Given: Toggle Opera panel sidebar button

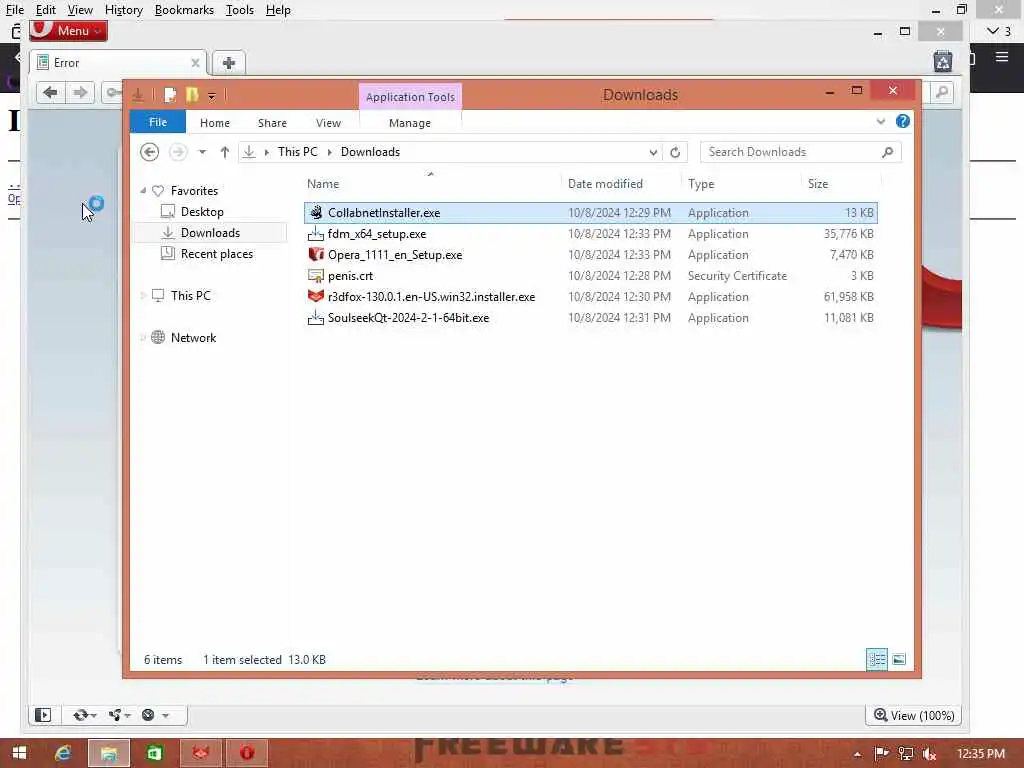Looking at the screenshot, I should pos(42,715).
